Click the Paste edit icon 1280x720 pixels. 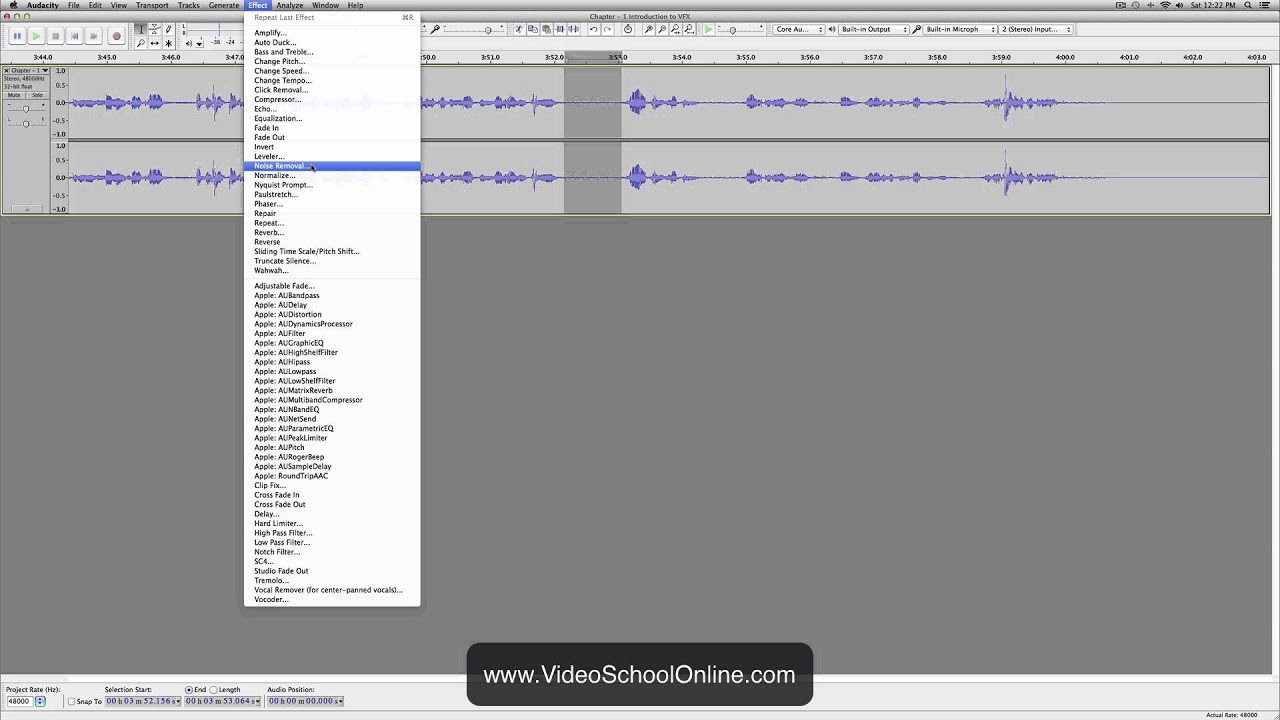click(547, 29)
